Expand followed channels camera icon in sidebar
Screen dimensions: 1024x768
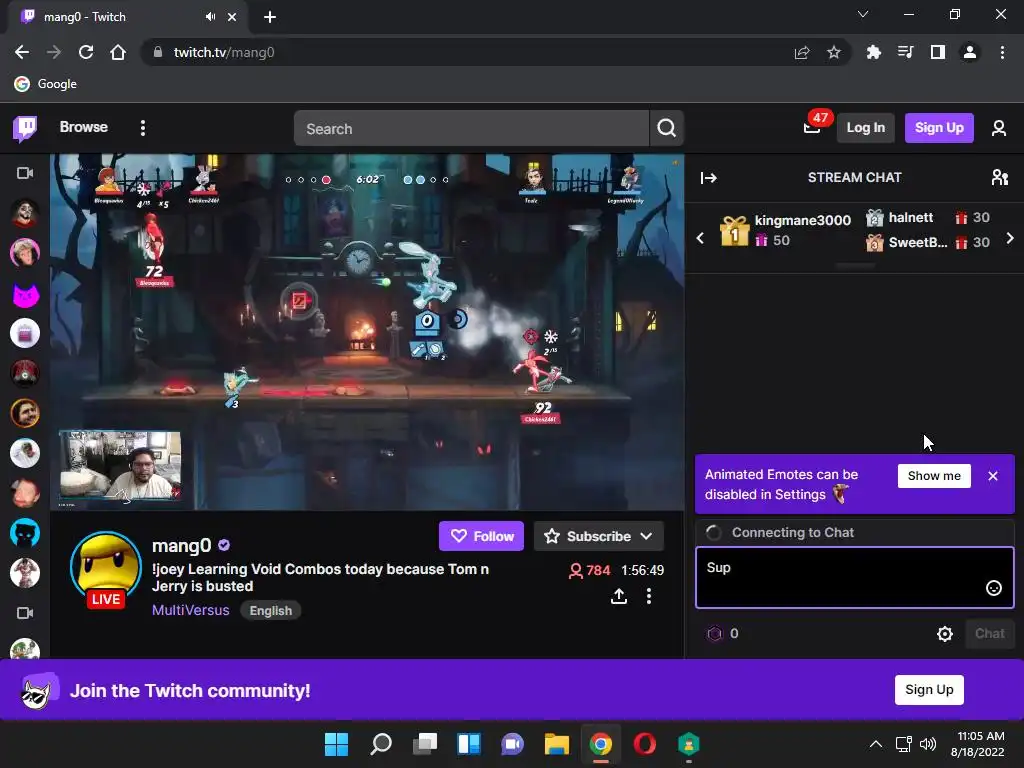[x=25, y=173]
